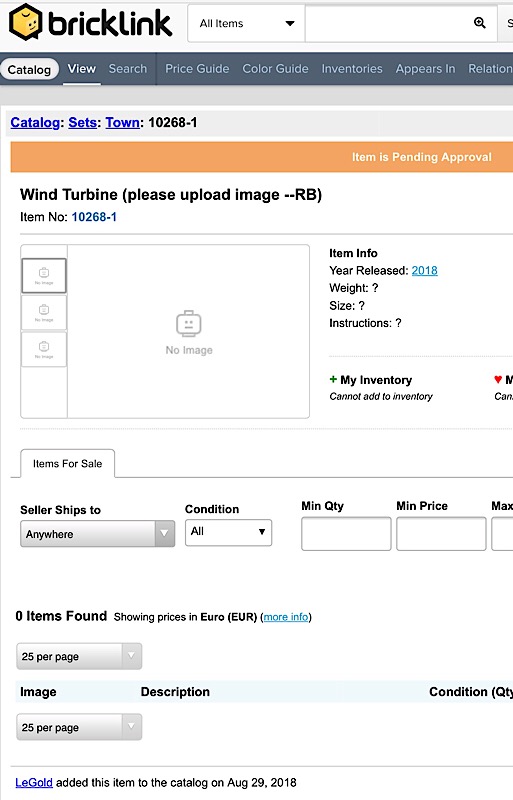This screenshot has width=513, height=800.
Task: Click the magnifier search icon
Action: pos(479,23)
